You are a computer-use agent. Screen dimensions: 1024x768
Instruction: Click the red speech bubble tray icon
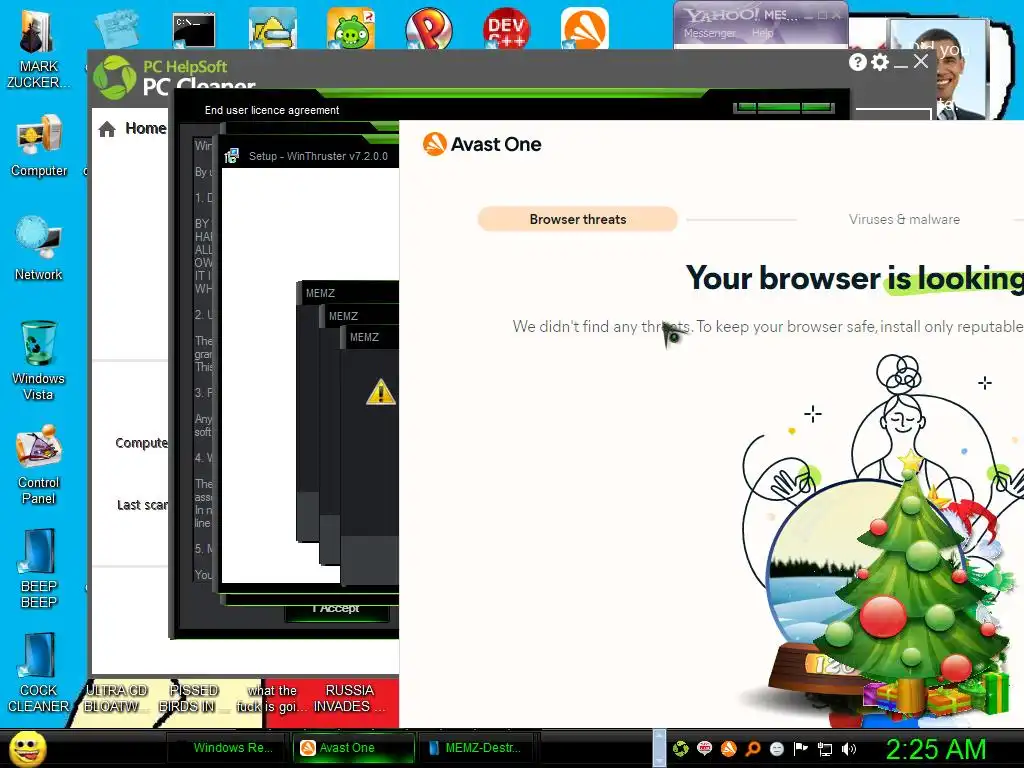[x=704, y=749]
